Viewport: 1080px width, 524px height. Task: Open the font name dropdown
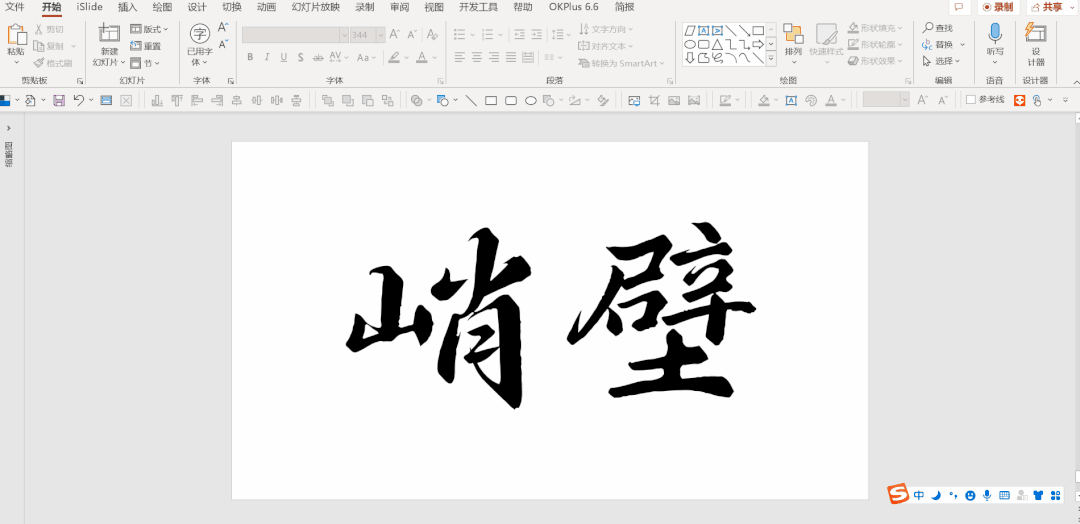[x=344, y=34]
